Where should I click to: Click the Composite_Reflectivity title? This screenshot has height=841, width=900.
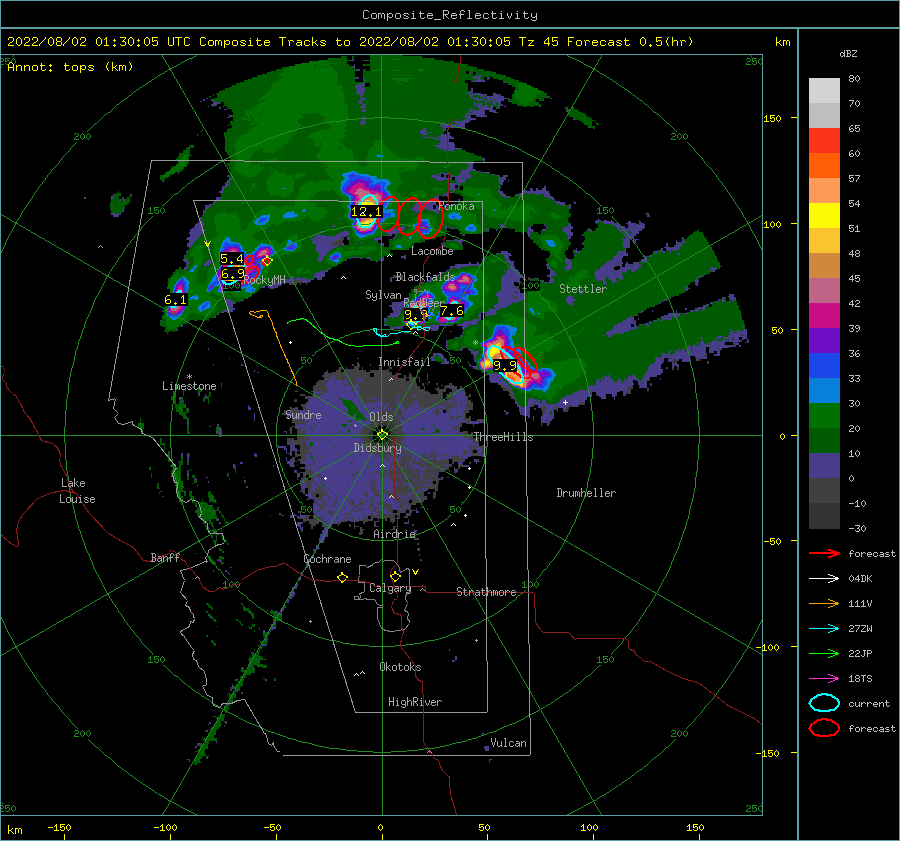click(449, 15)
